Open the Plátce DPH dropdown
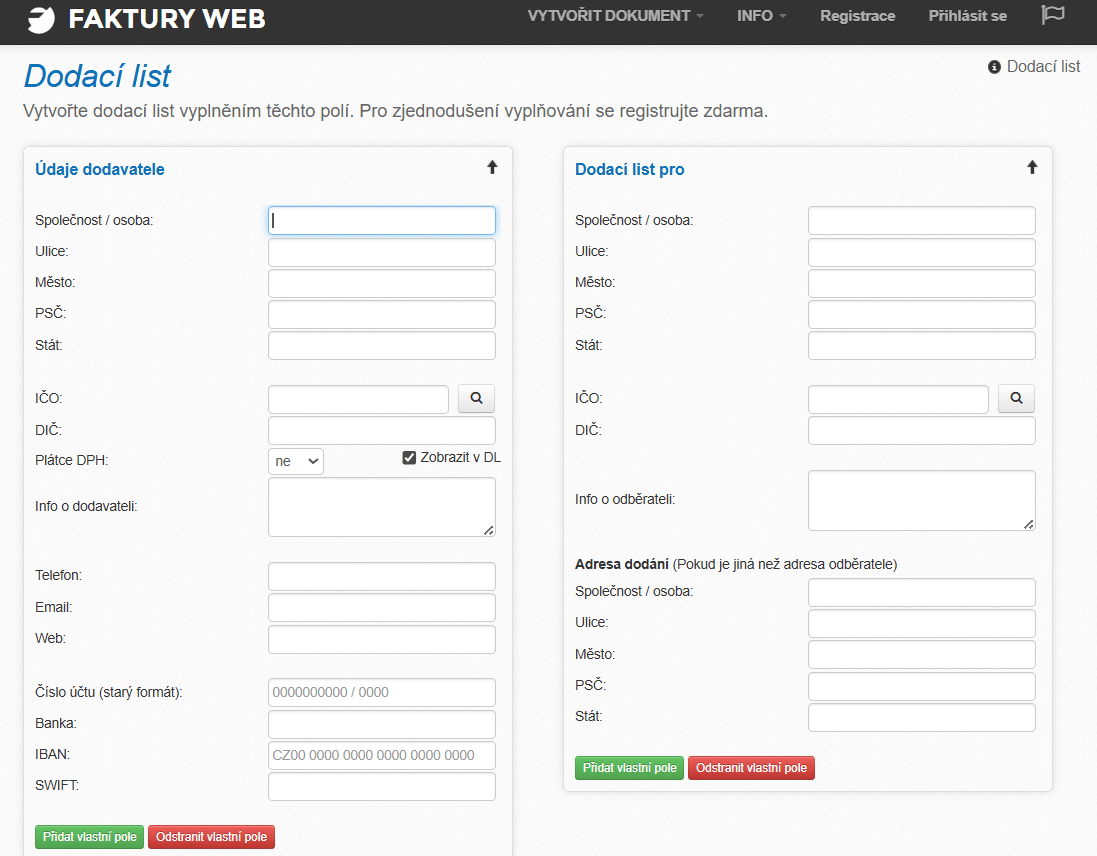Viewport: 1097px width, 856px height. [x=296, y=461]
